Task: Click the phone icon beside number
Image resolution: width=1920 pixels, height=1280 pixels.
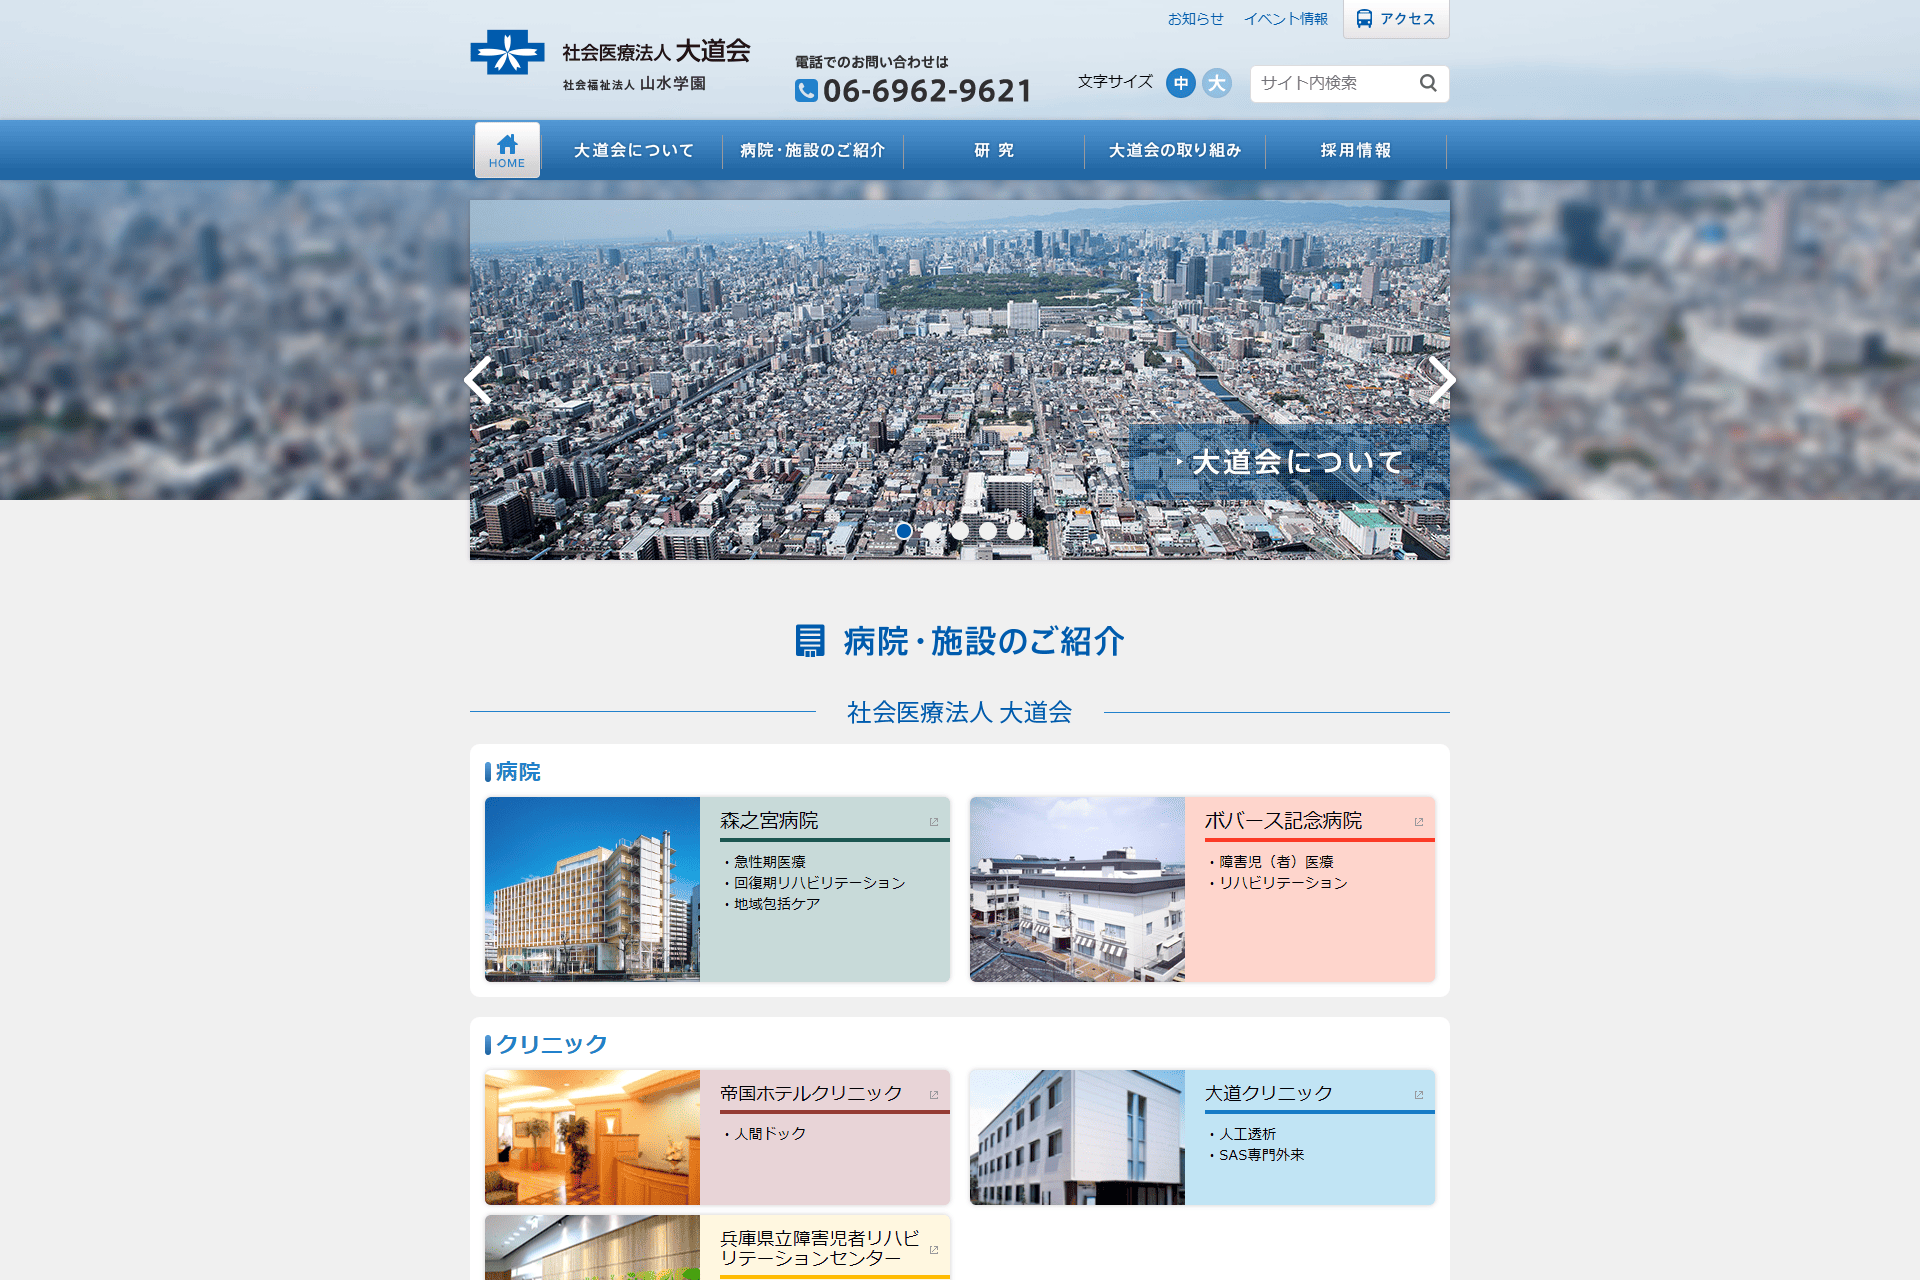Action: pyautogui.click(x=806, y=91)
